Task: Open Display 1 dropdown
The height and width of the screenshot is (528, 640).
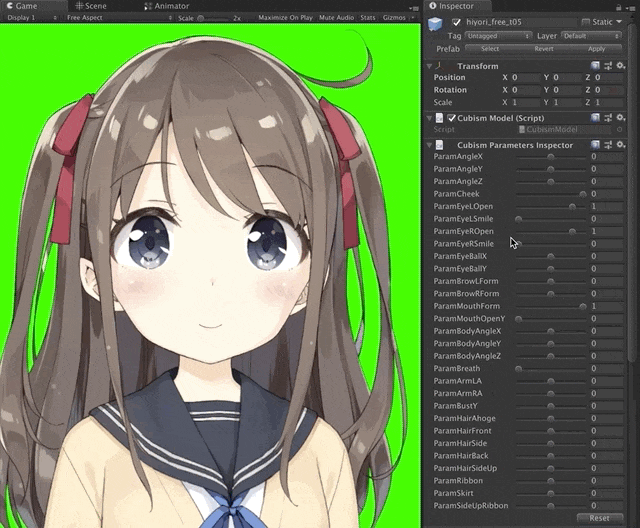Action: point(32,18)
